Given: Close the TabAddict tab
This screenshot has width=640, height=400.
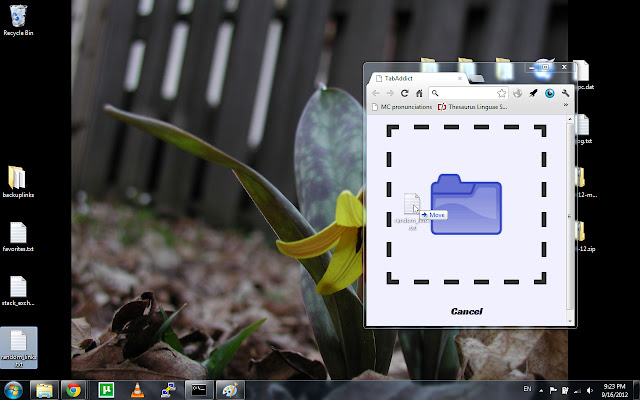Looking at the screenshot, I should coord(460,78).
